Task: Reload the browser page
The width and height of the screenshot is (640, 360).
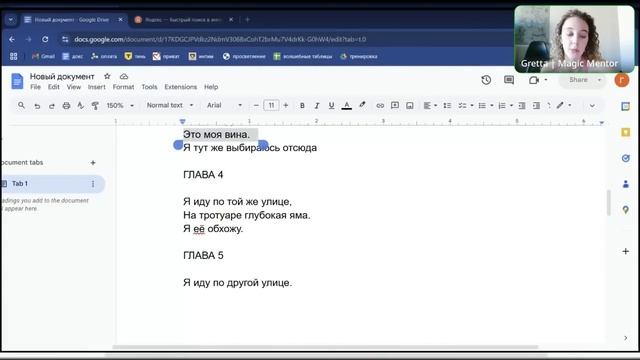Action: click(45, 40)
